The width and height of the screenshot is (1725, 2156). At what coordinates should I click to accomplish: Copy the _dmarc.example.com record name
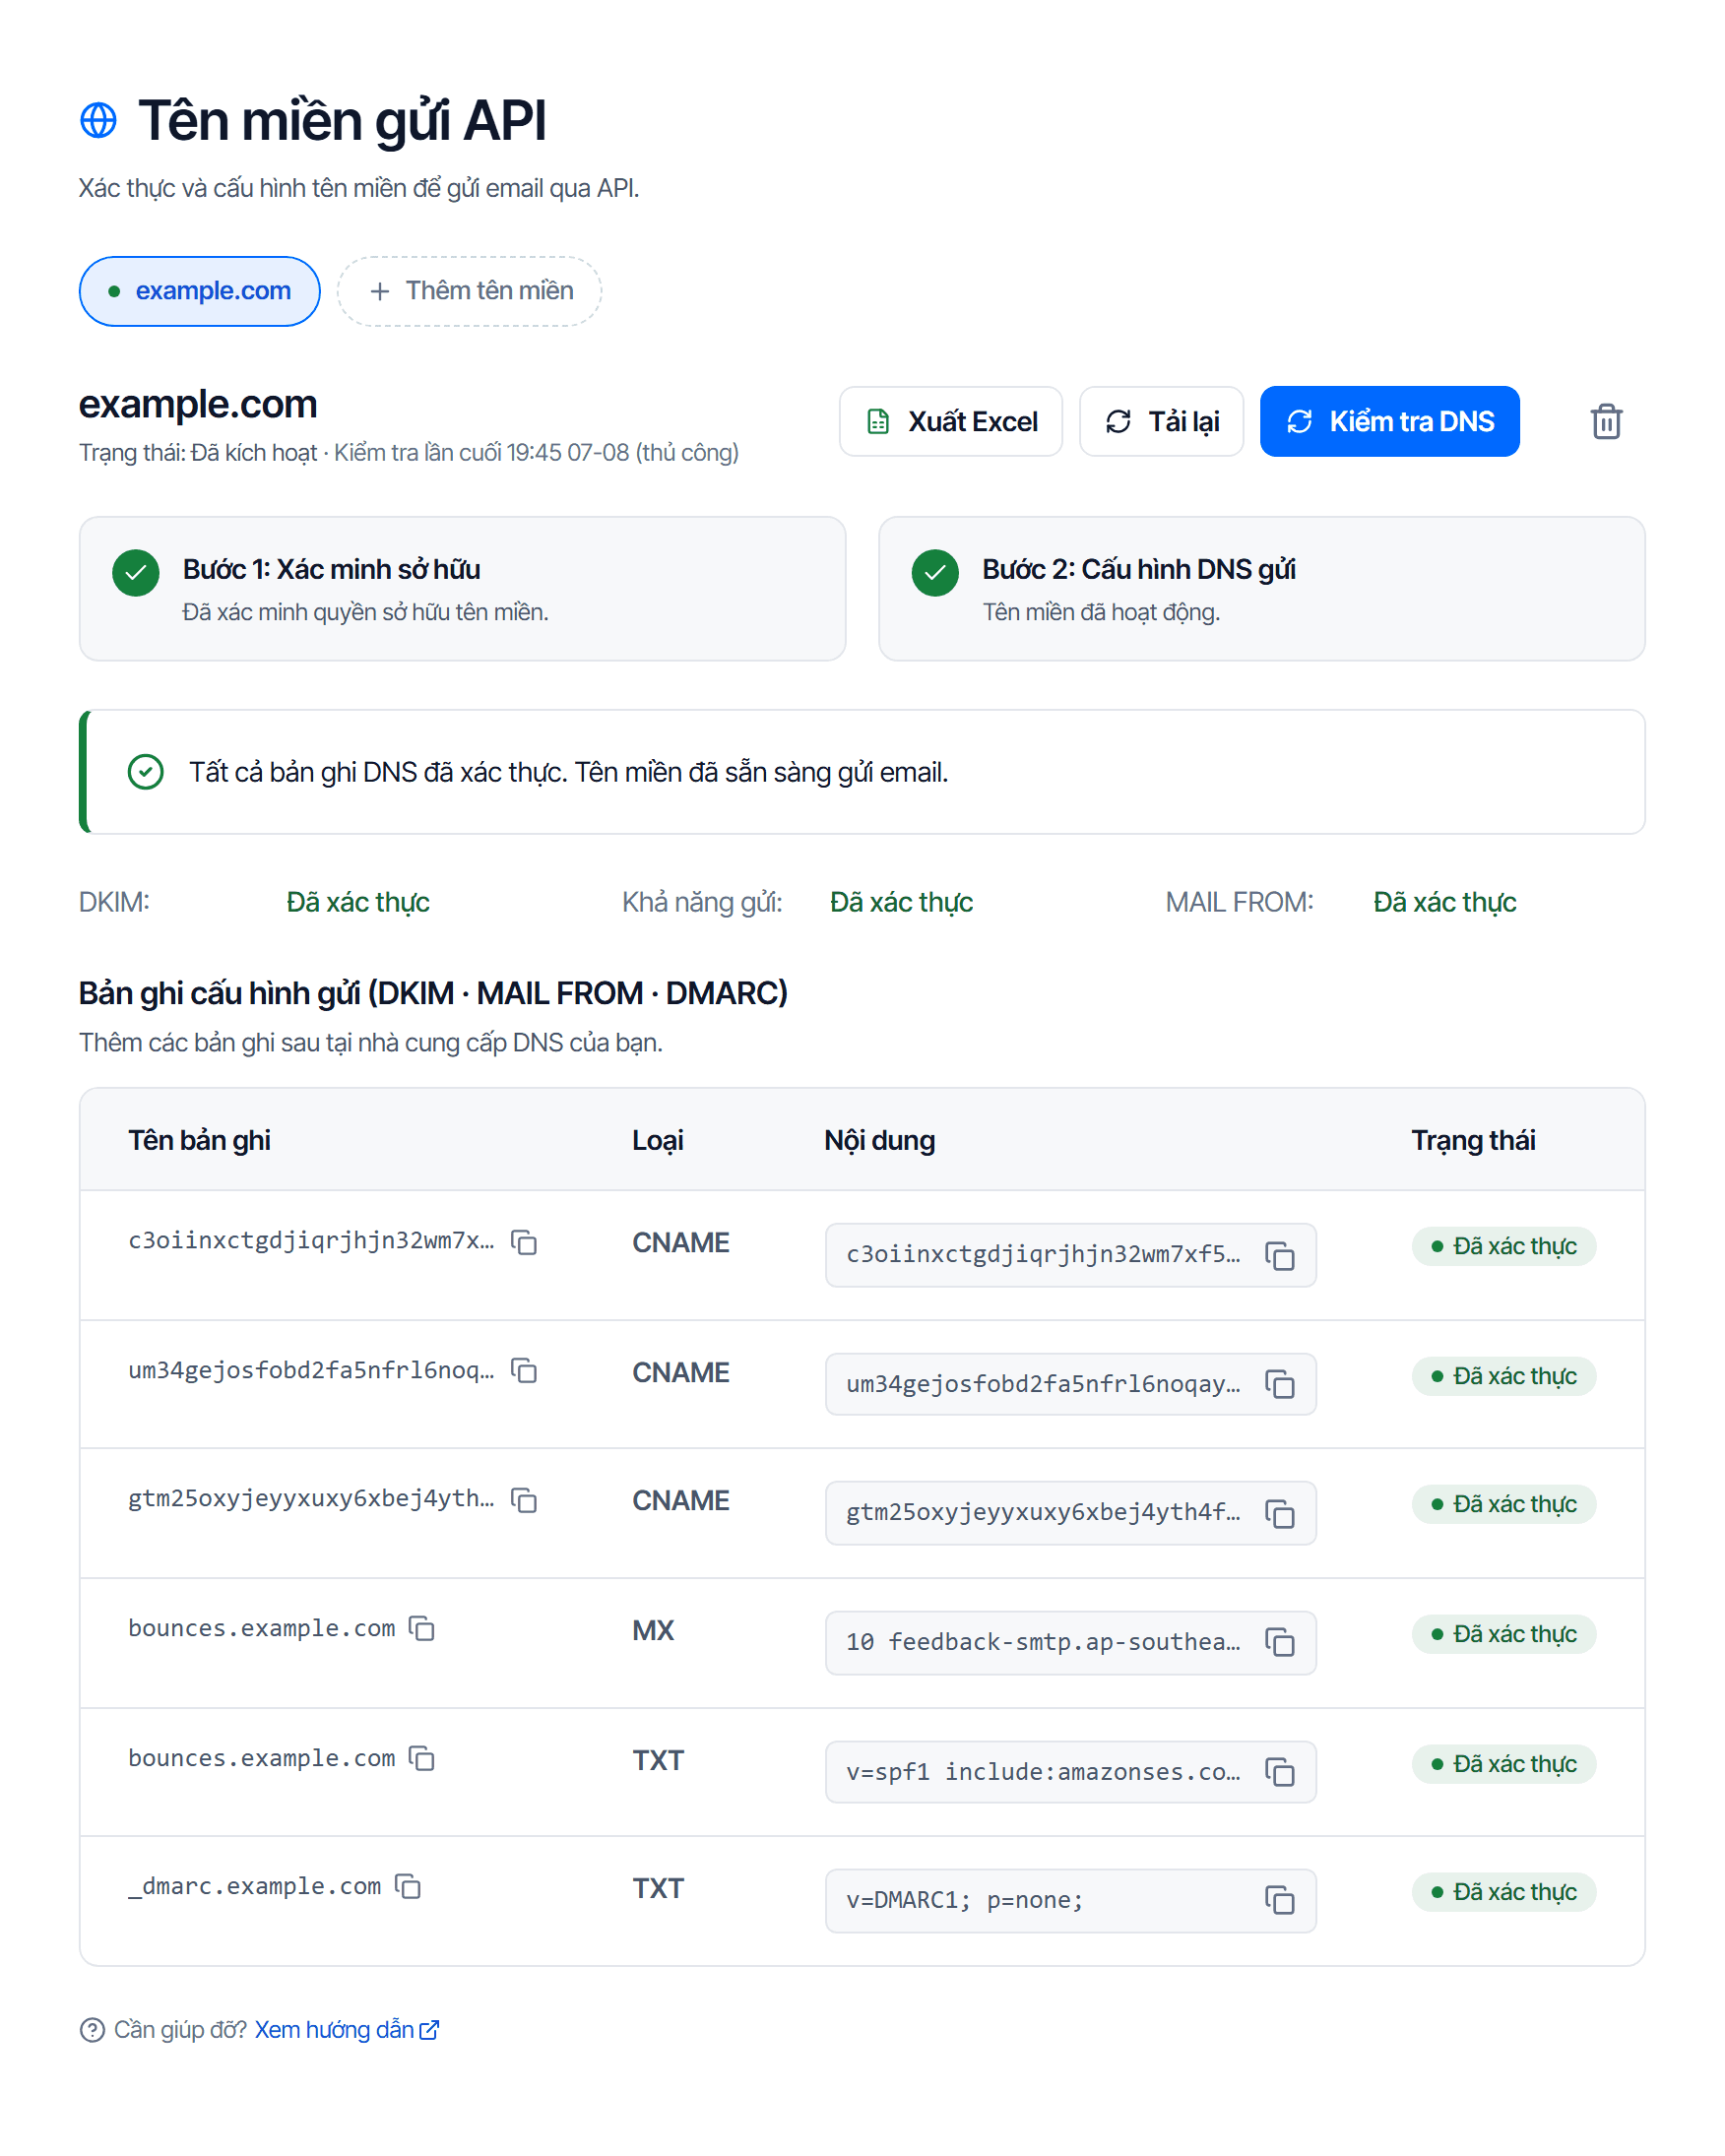coord(408,1886)
